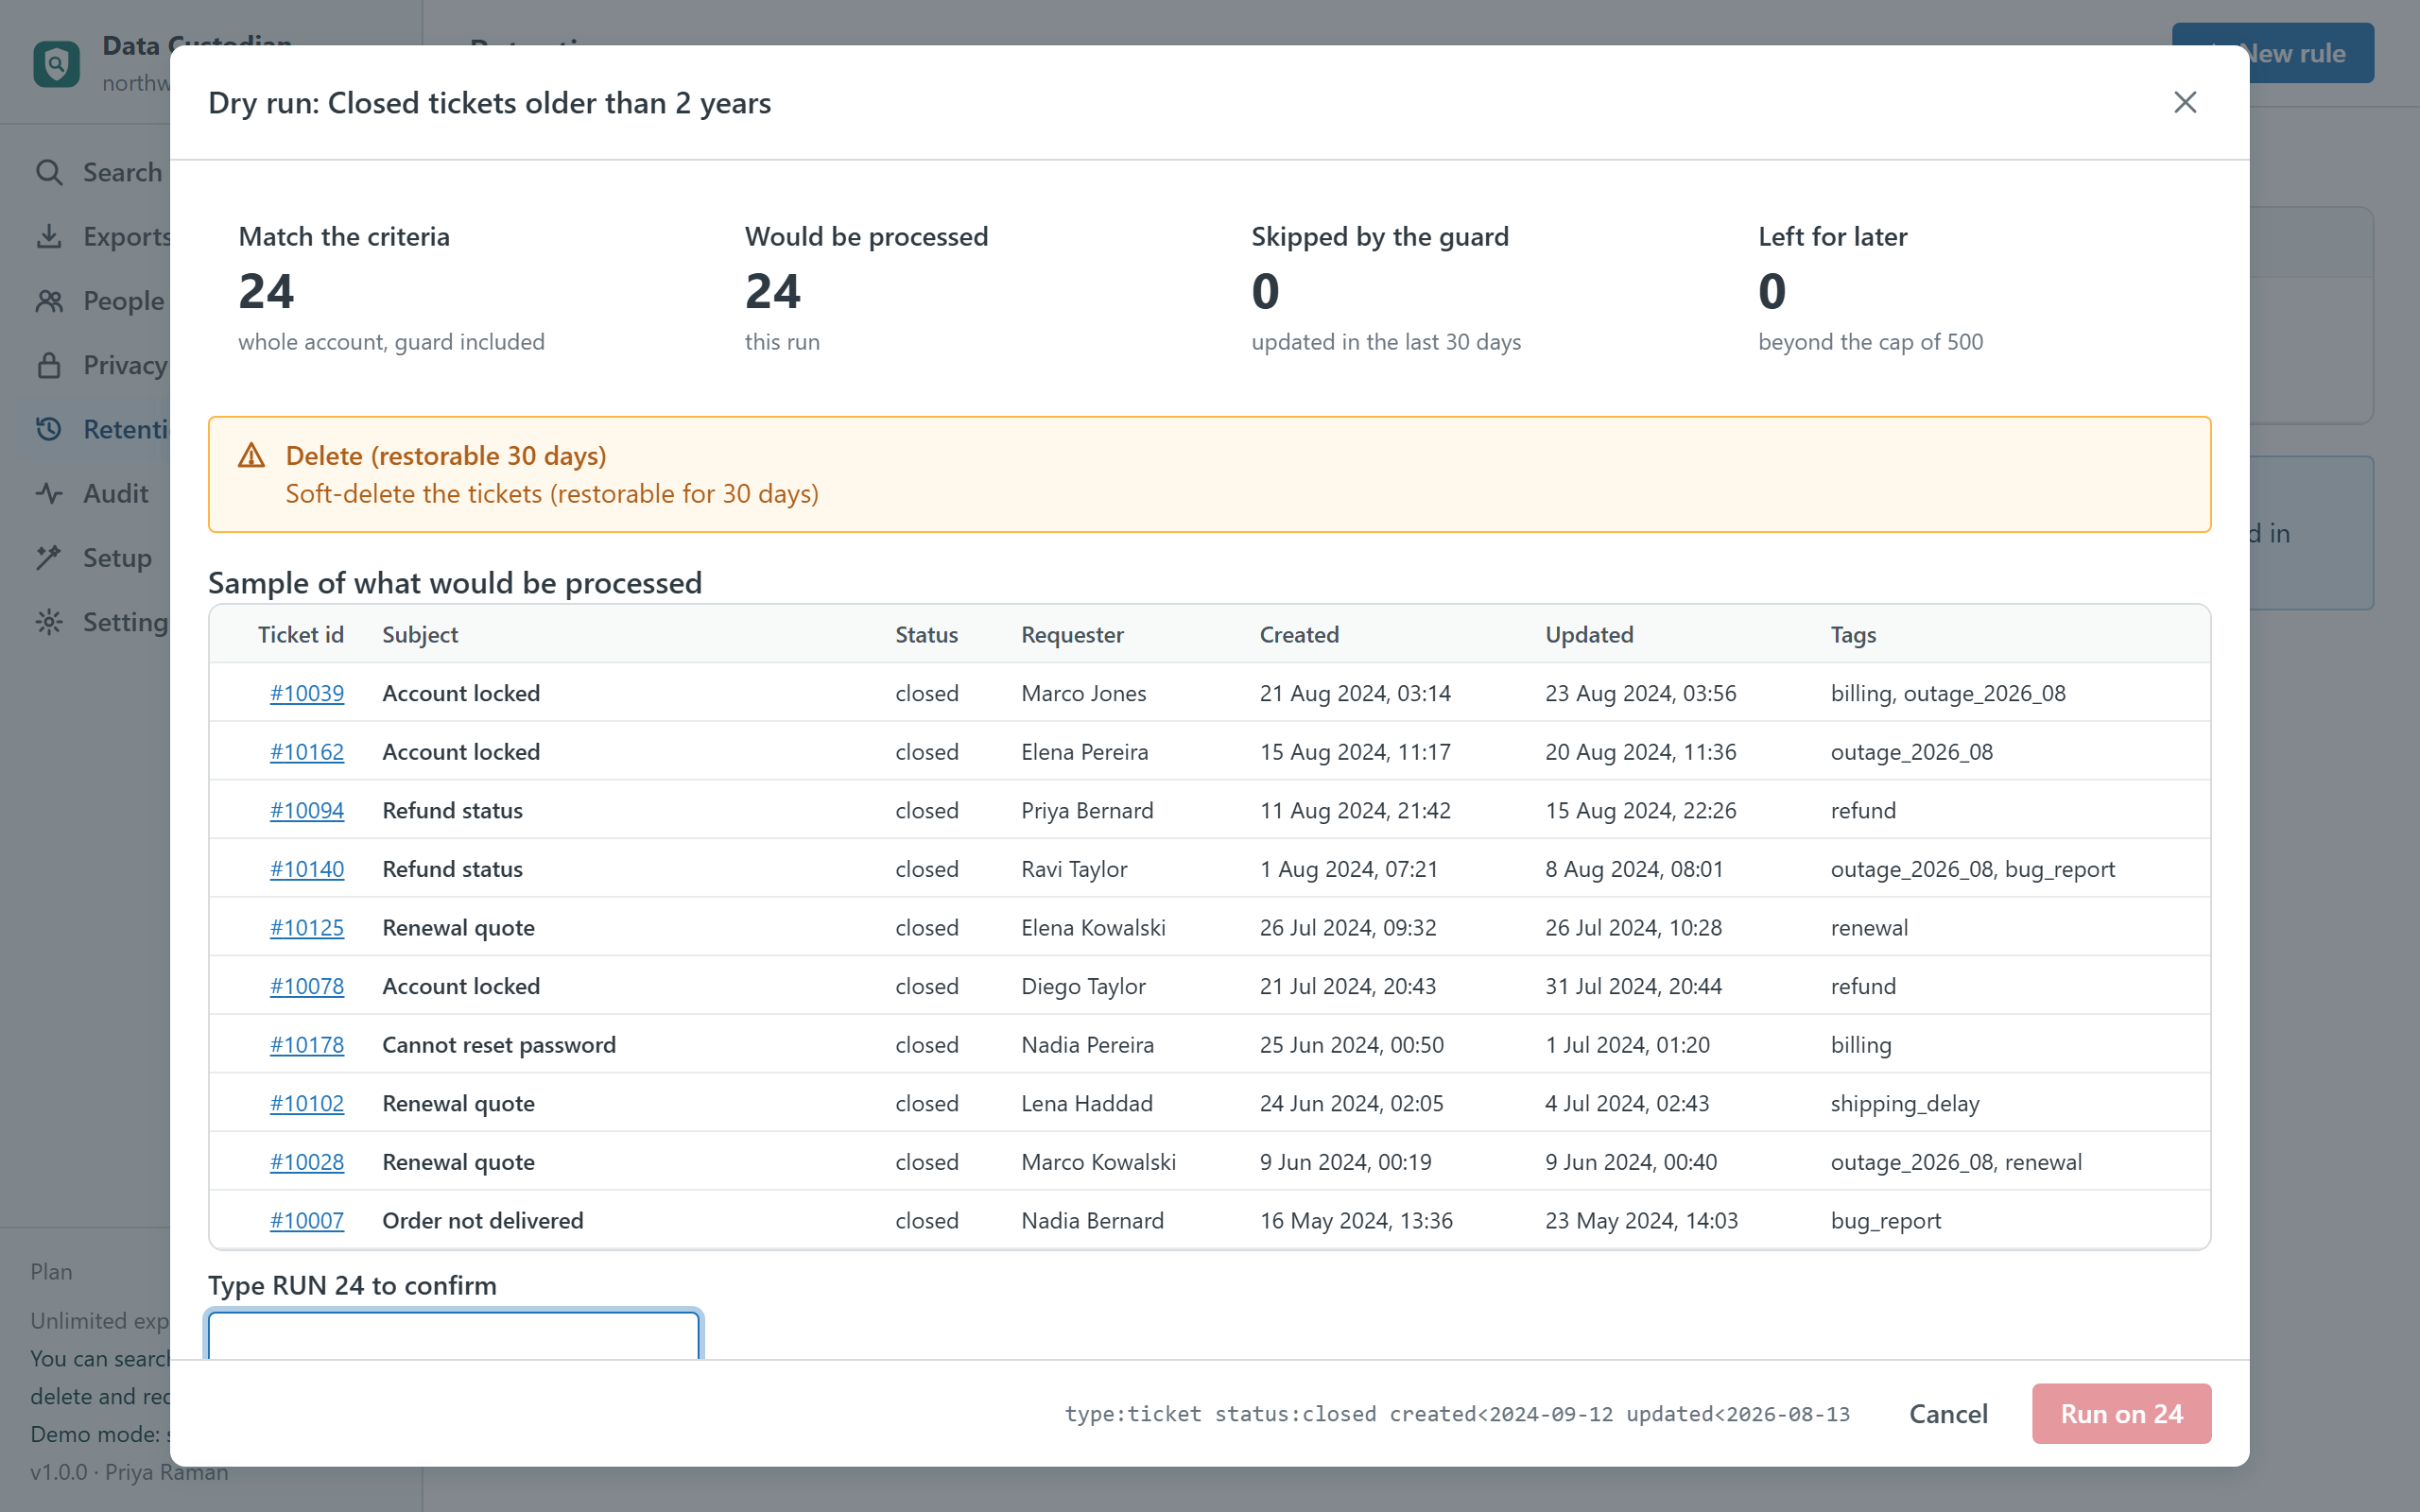Open Privacy section in the sidebar
2420x1512 pixels.
point(125,365)
